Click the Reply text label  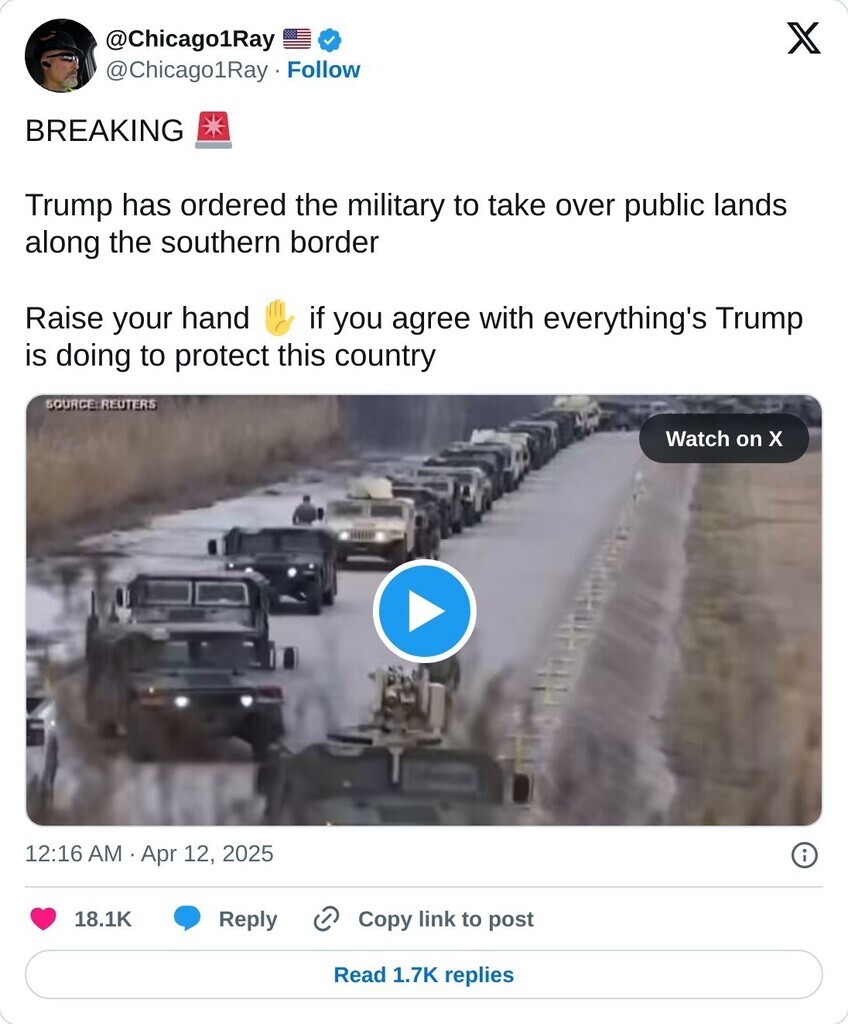point(248,919)
